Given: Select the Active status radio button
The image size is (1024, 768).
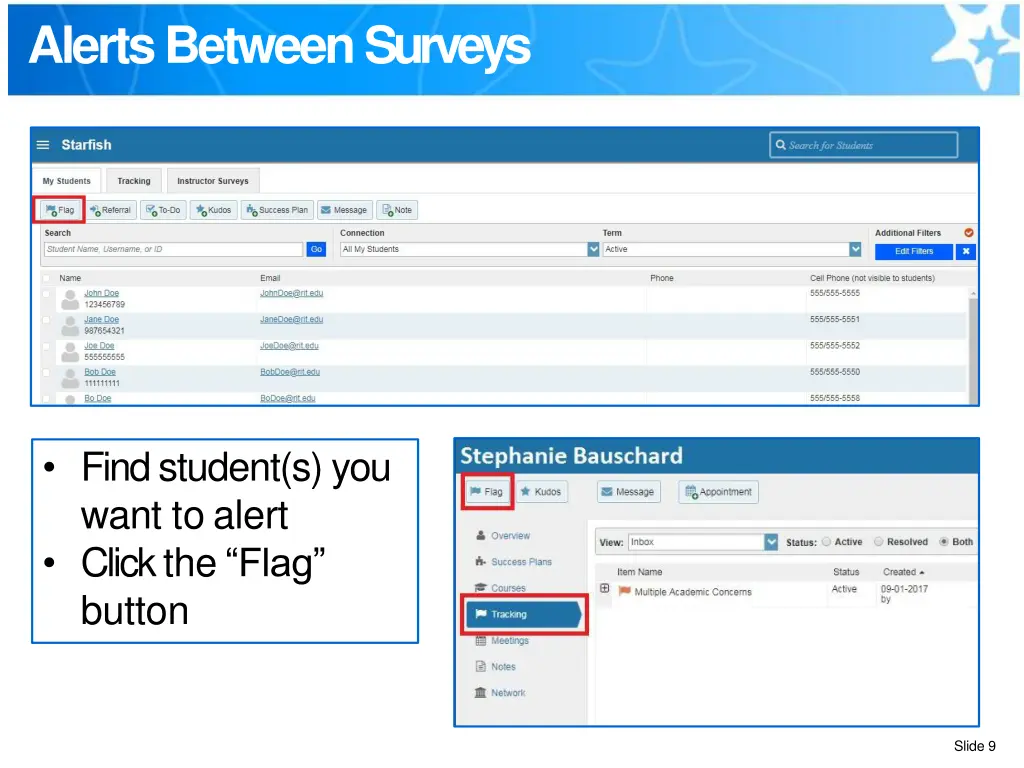Looking at the screenshot, I should tap(826, 541).
